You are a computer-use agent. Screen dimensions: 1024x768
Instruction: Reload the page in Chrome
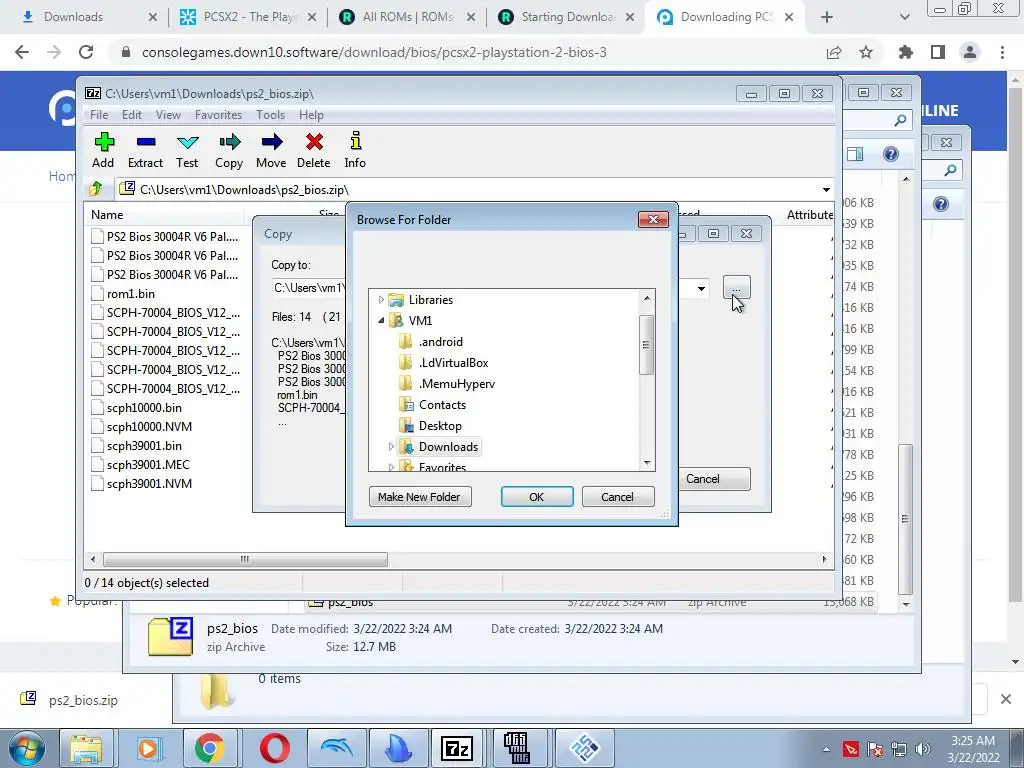tap(86, 52)
